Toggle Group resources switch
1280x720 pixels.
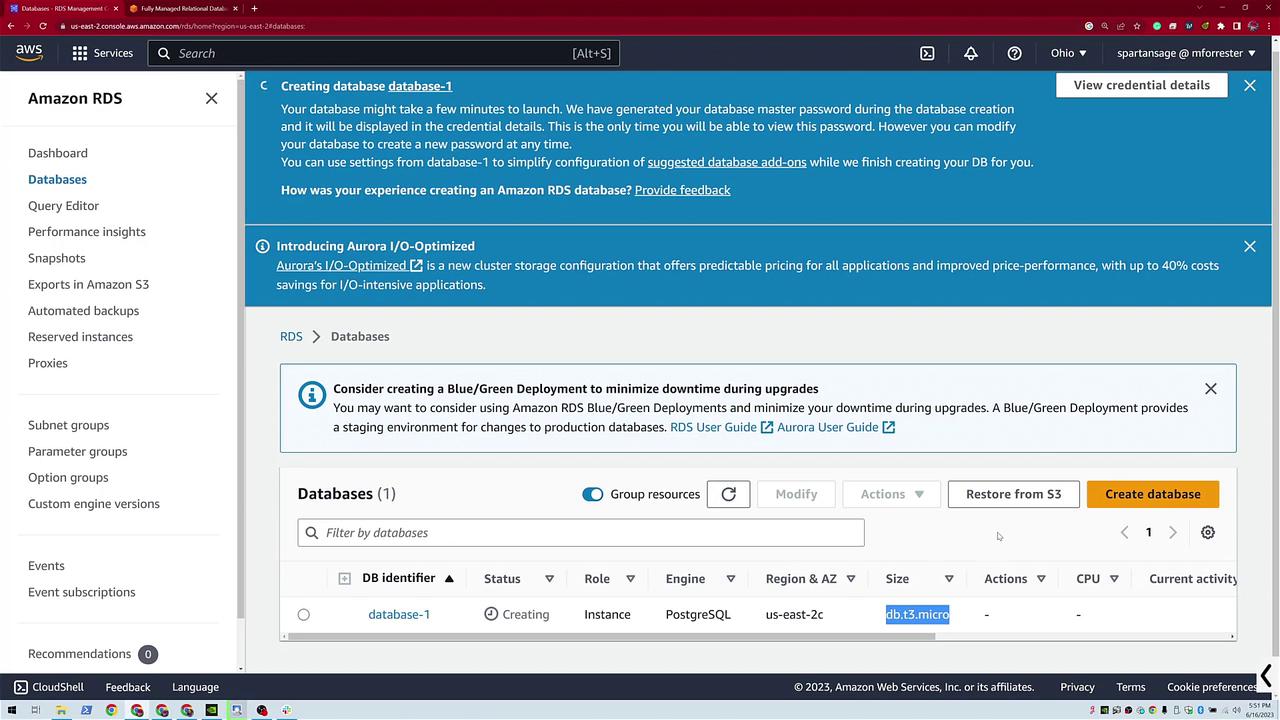(x=592, y=494)
